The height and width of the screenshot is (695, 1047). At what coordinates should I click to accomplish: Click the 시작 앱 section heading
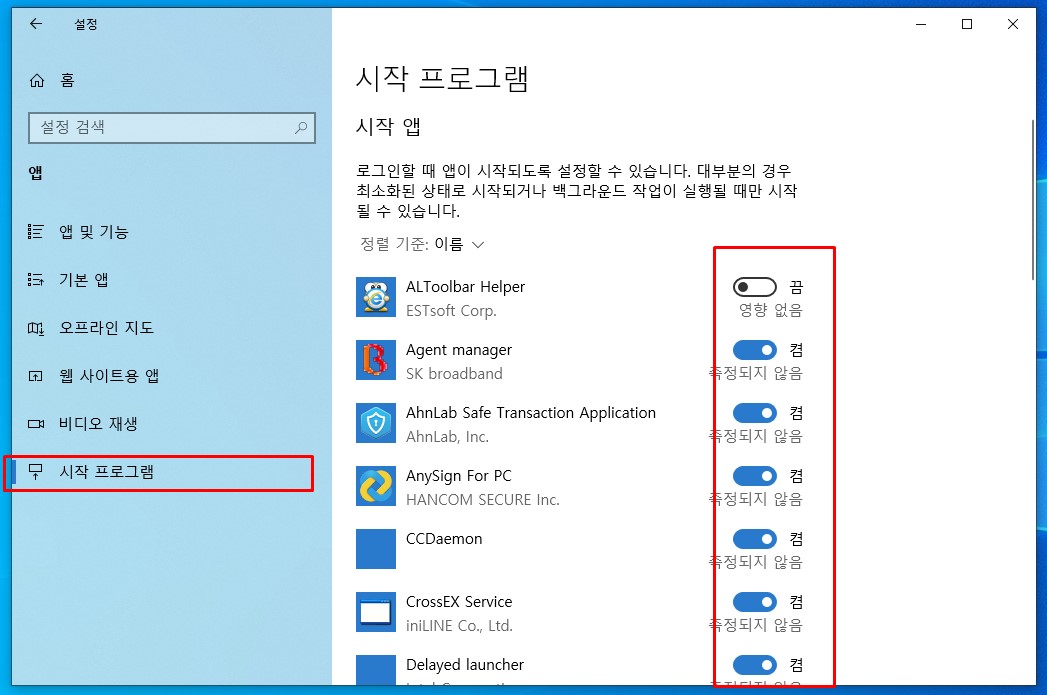(x=388, y=126)
